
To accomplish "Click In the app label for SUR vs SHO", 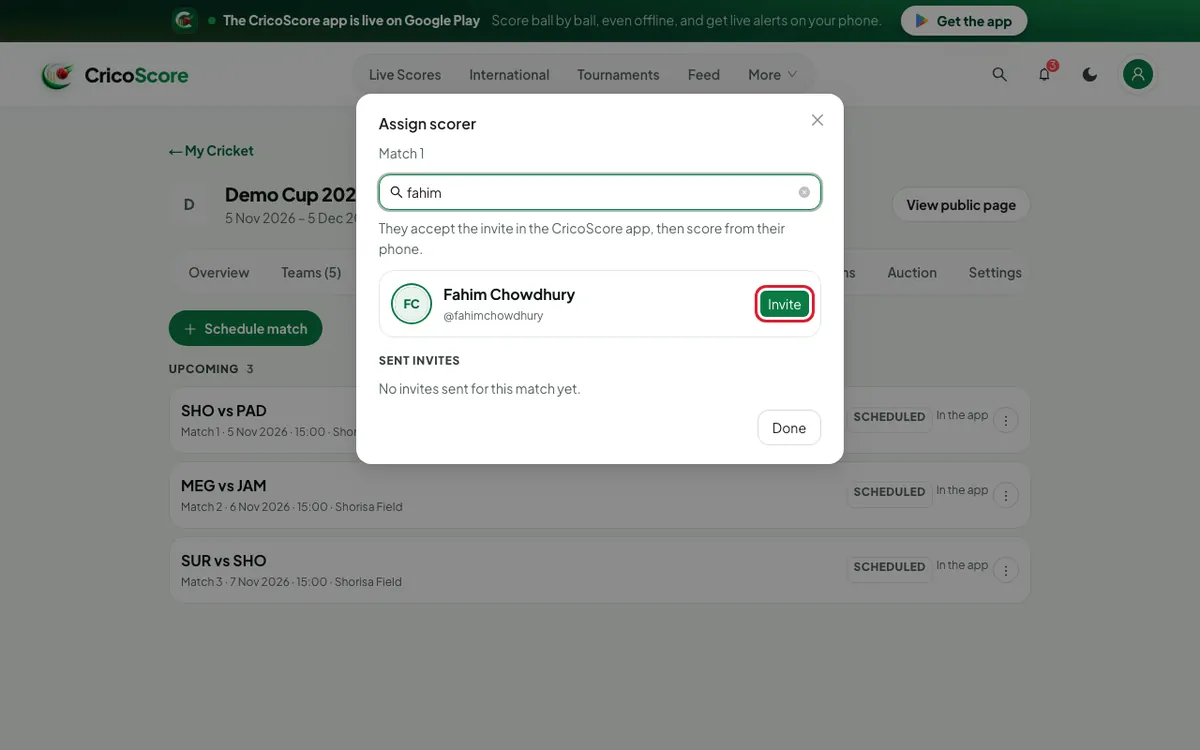I will coord(962,565).
